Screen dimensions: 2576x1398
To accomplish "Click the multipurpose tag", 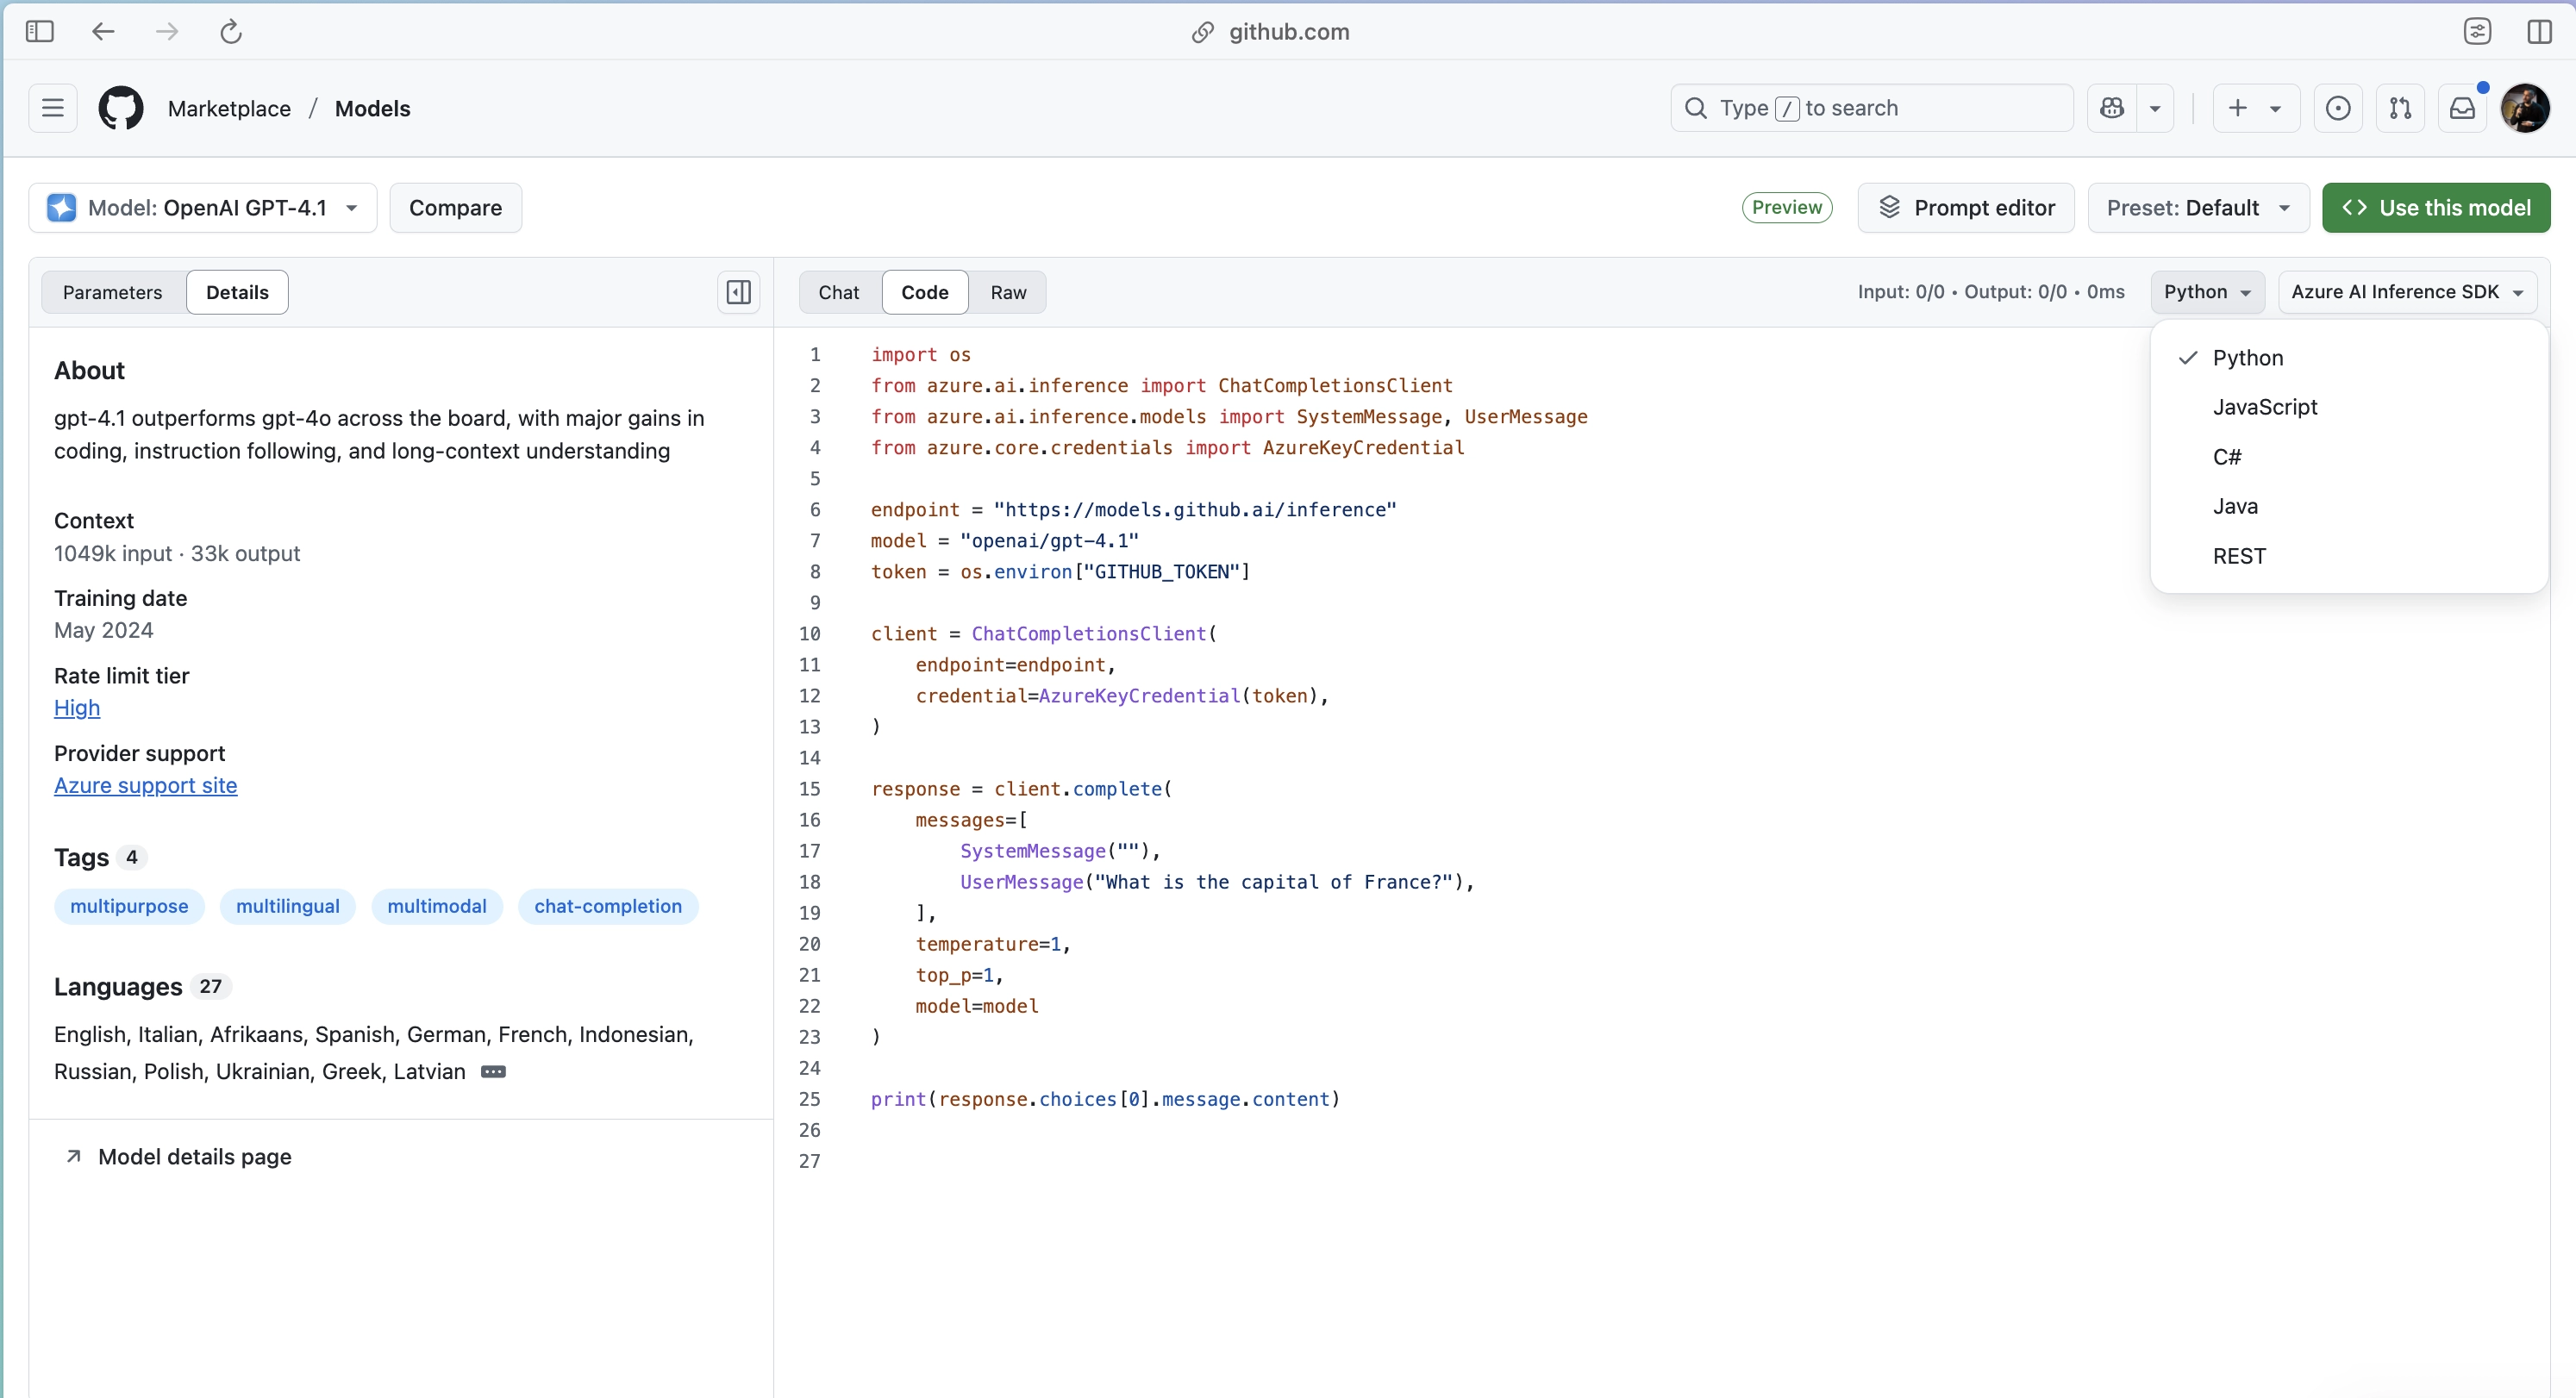I will [x=129, y=907].
